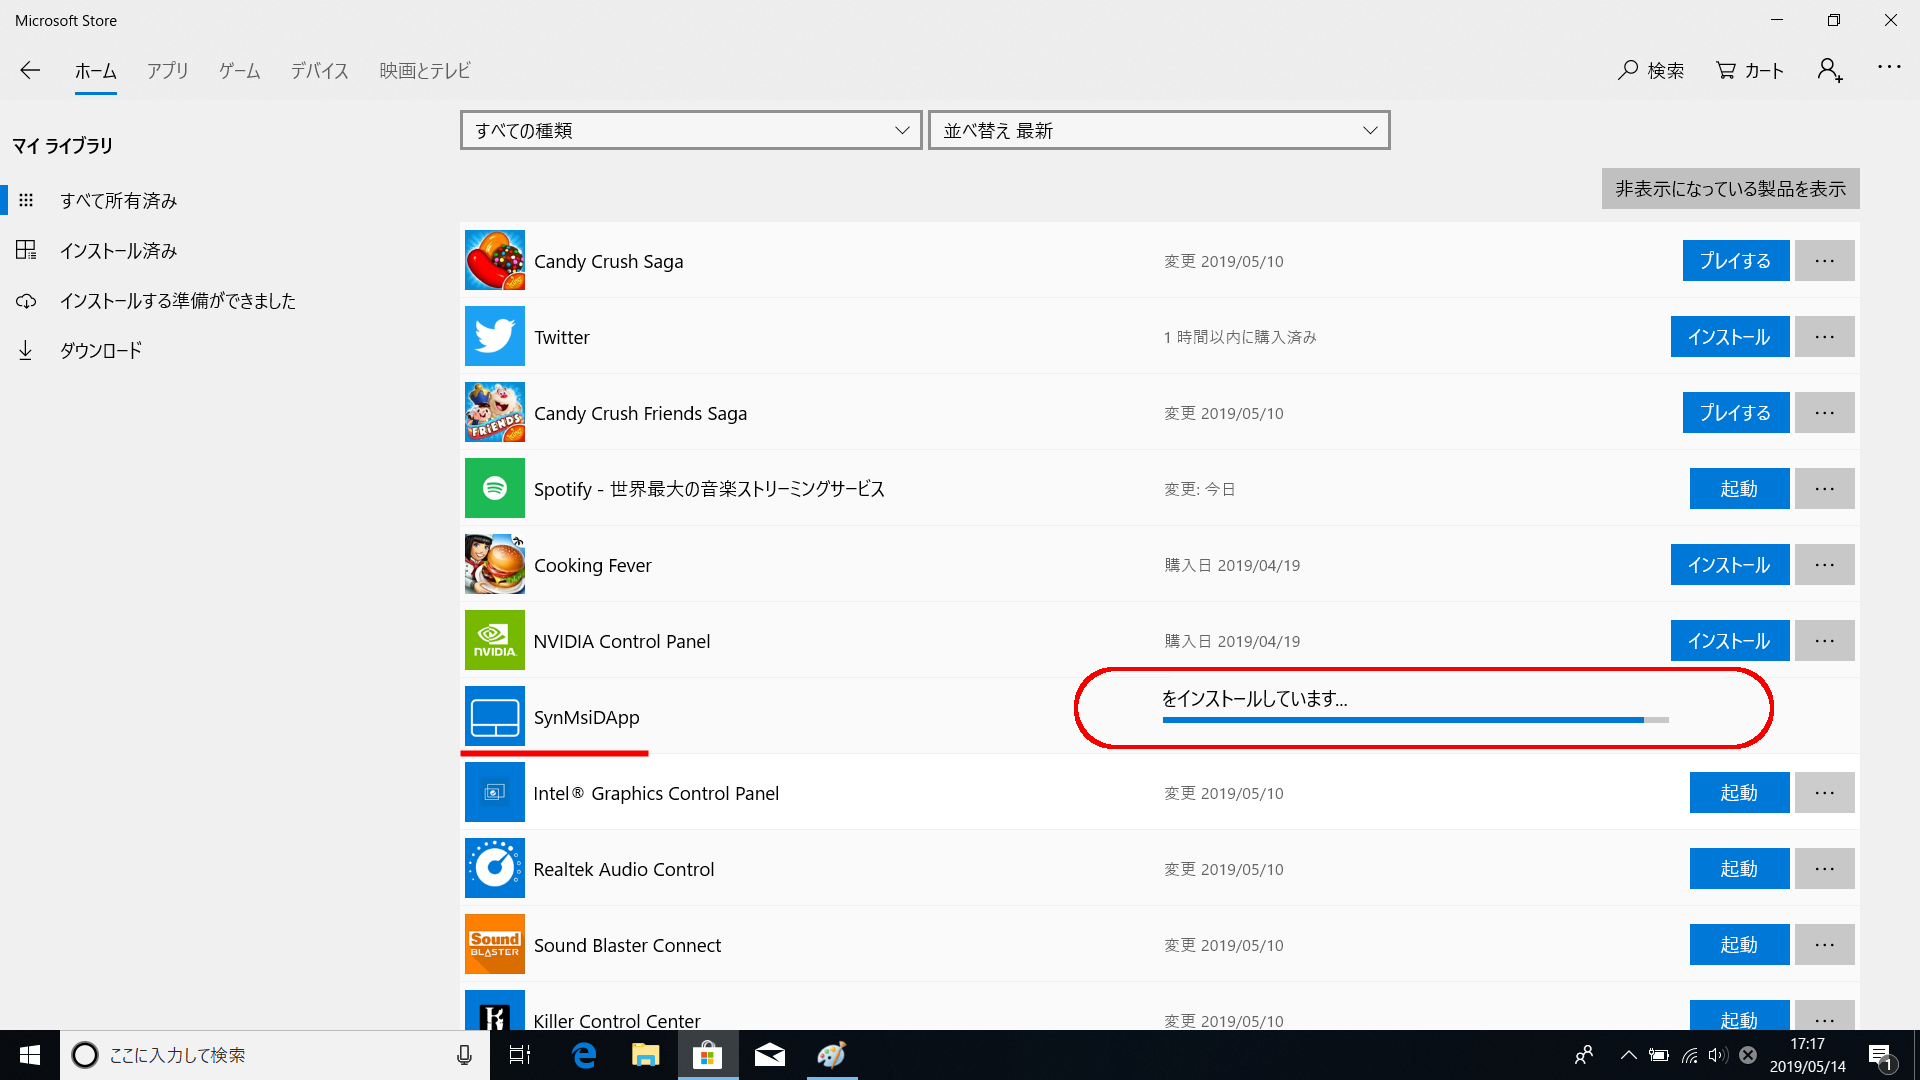The height and width of the screenshot is (1080, 1920).
Task: Switch to the 映画とテレビ tab
Action: point(425,71)
